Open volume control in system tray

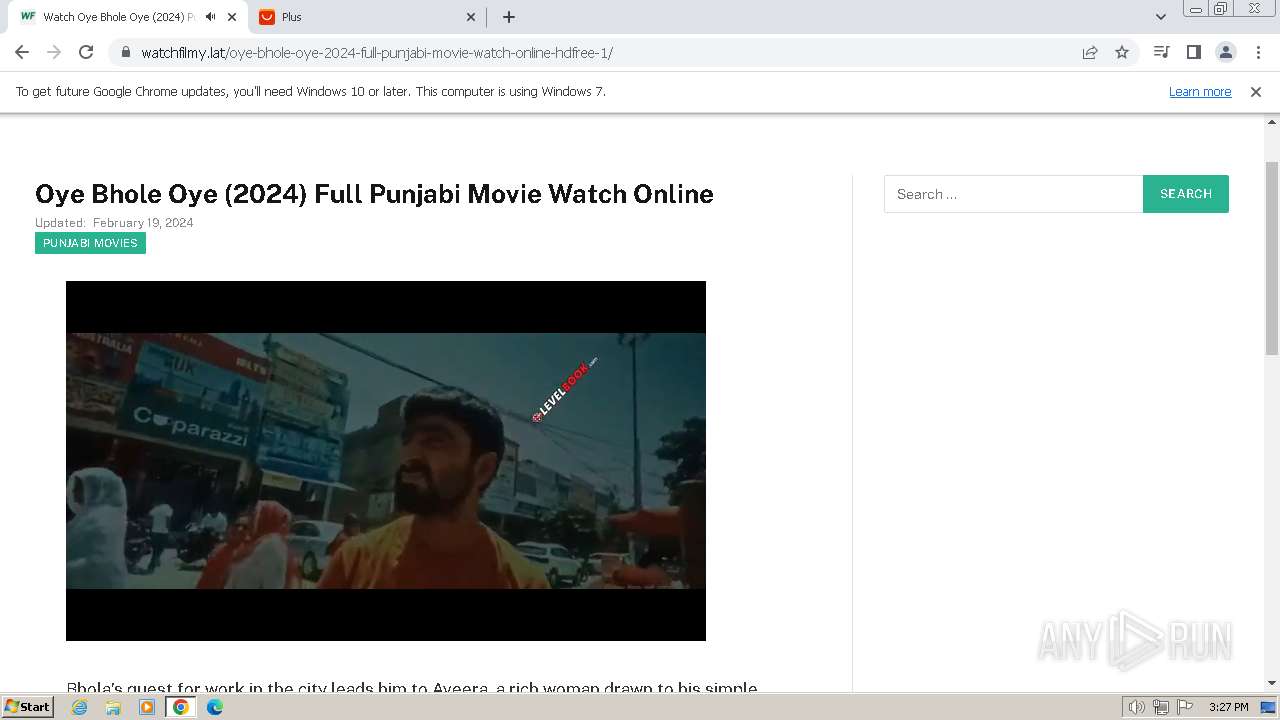pyautogui.click(x=1137, y=707)
